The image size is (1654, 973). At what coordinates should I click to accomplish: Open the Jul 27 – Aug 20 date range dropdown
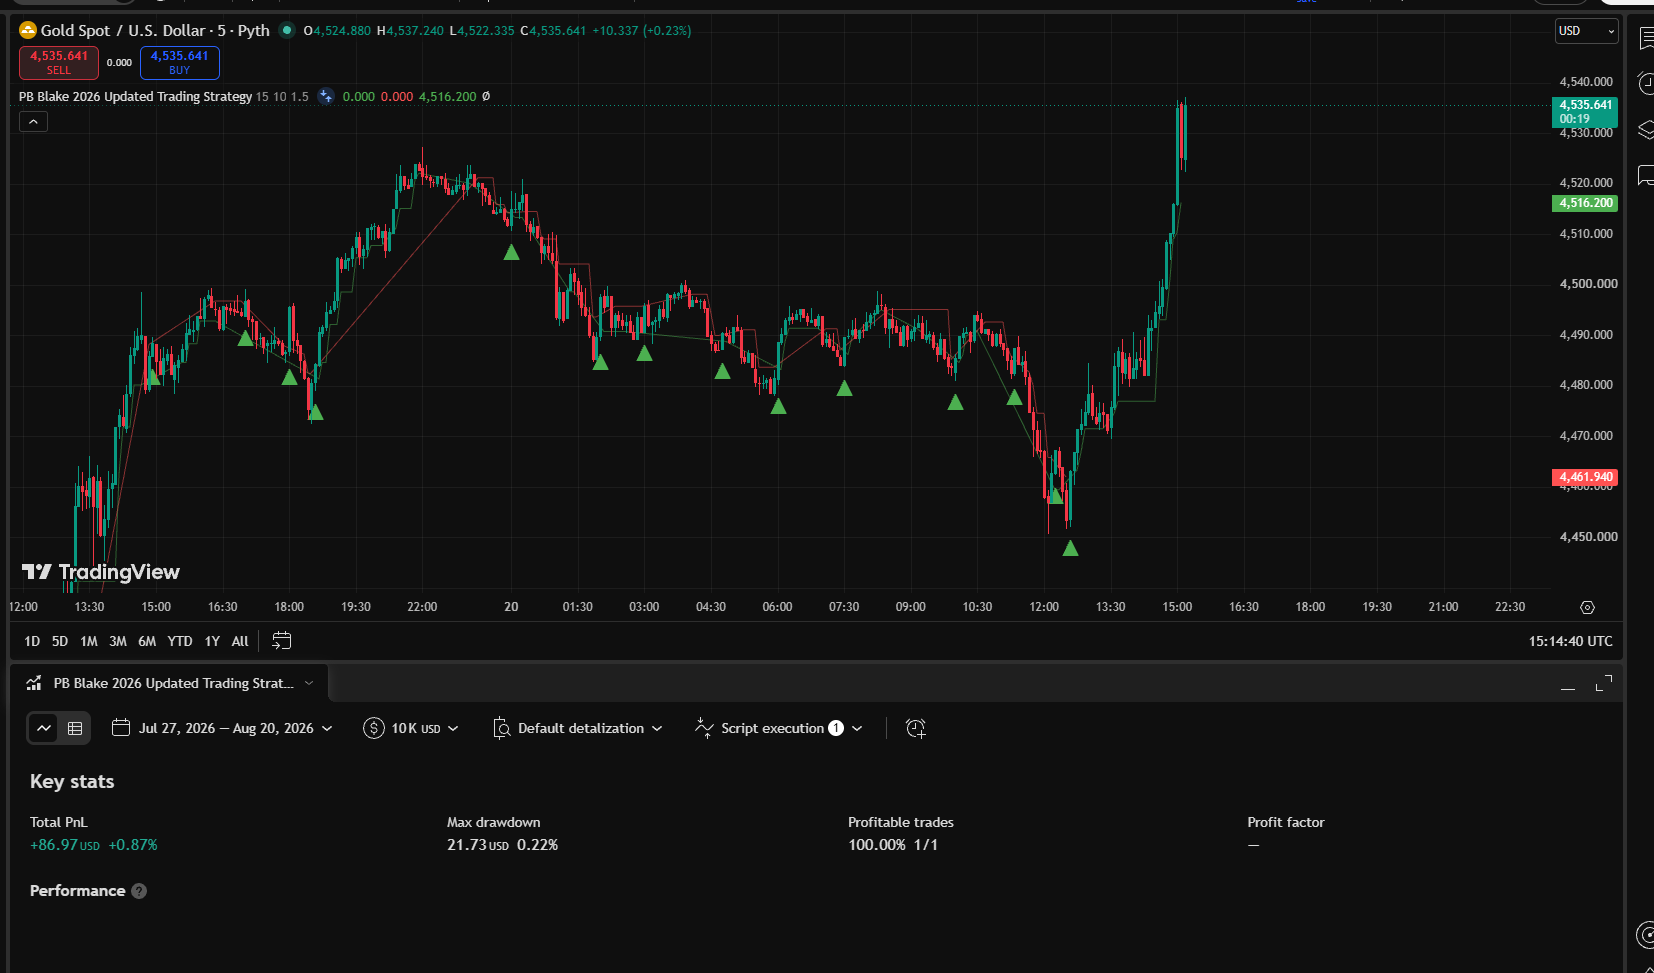pos(222,728)
